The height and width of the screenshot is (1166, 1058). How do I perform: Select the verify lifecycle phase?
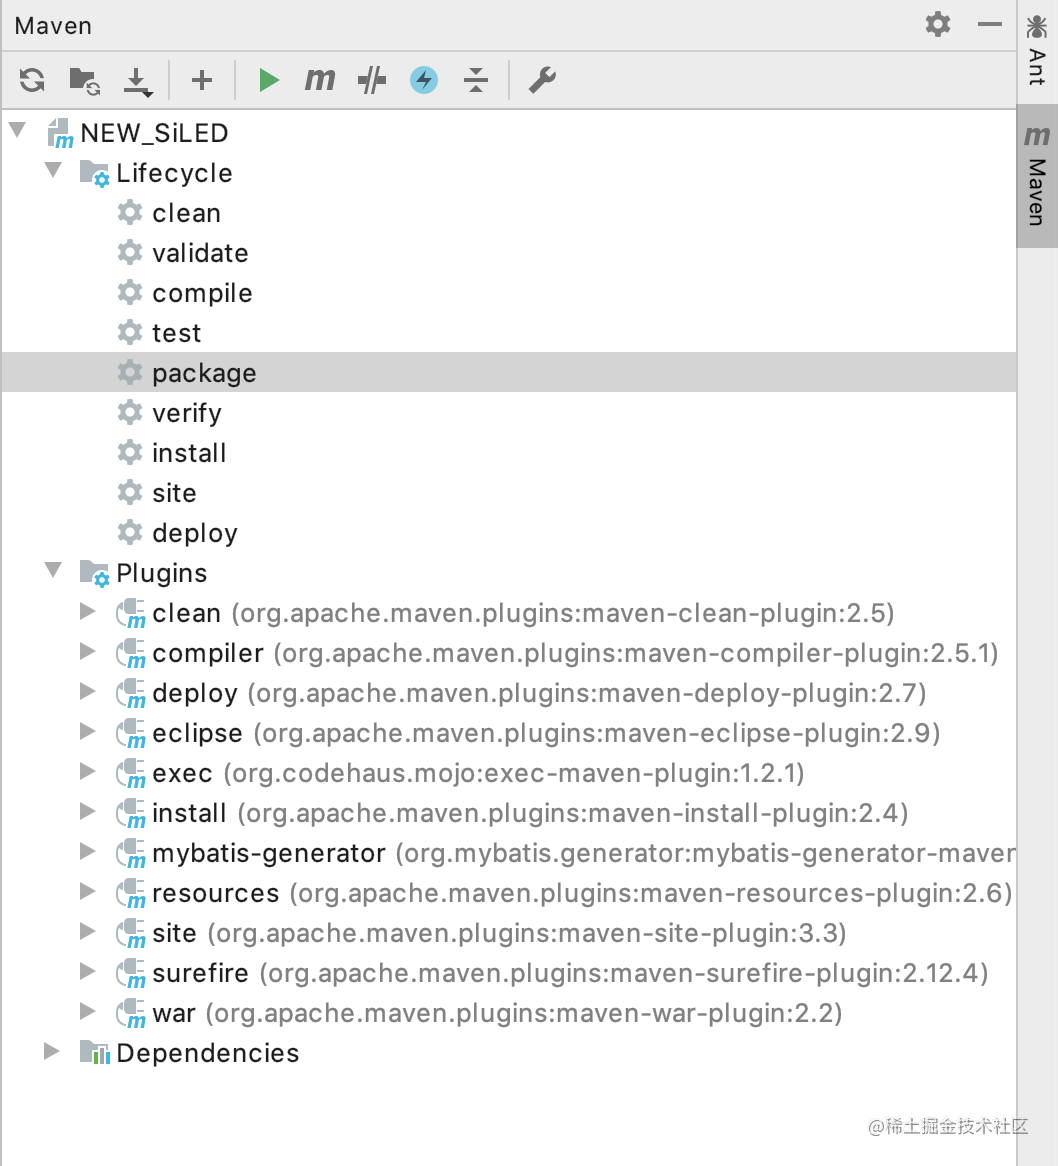(187, 413)
